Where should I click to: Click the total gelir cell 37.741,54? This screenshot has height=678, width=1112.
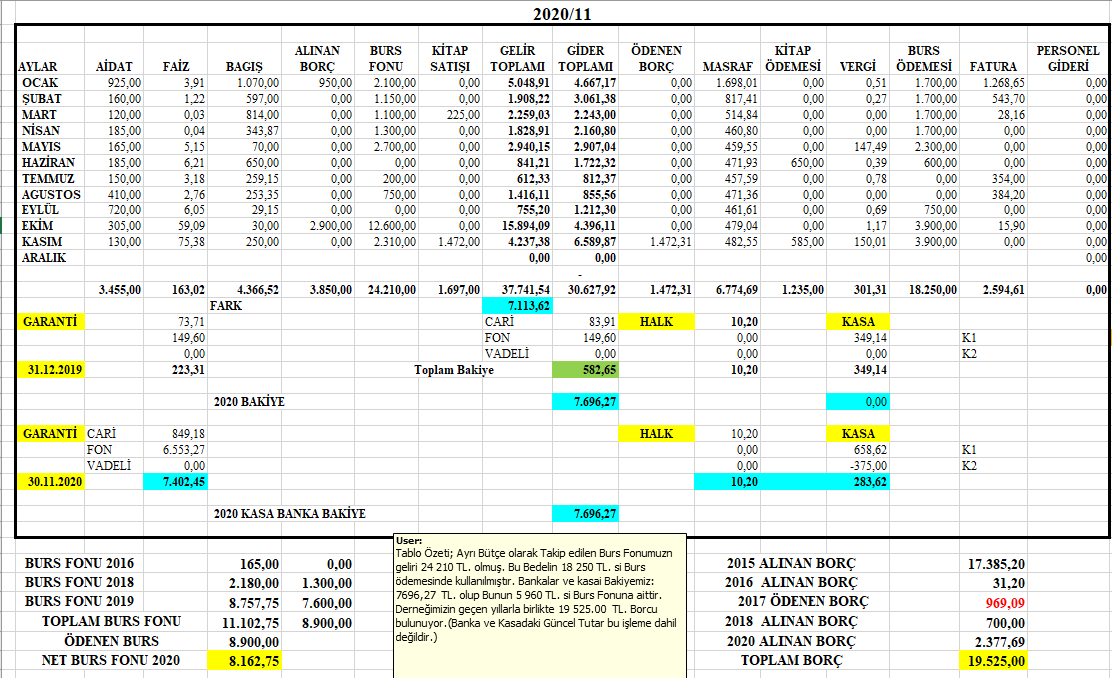click(x=526, y=290)
